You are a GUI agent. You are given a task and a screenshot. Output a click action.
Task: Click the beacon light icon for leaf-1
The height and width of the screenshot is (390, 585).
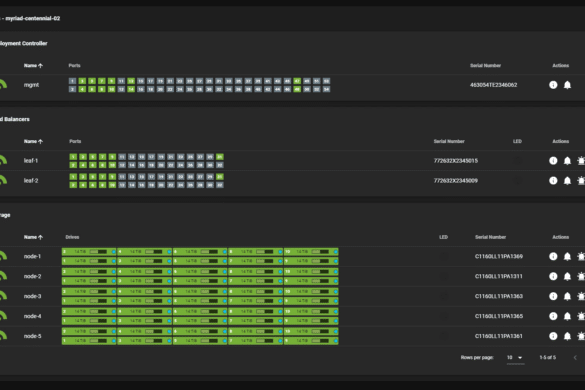581,161
